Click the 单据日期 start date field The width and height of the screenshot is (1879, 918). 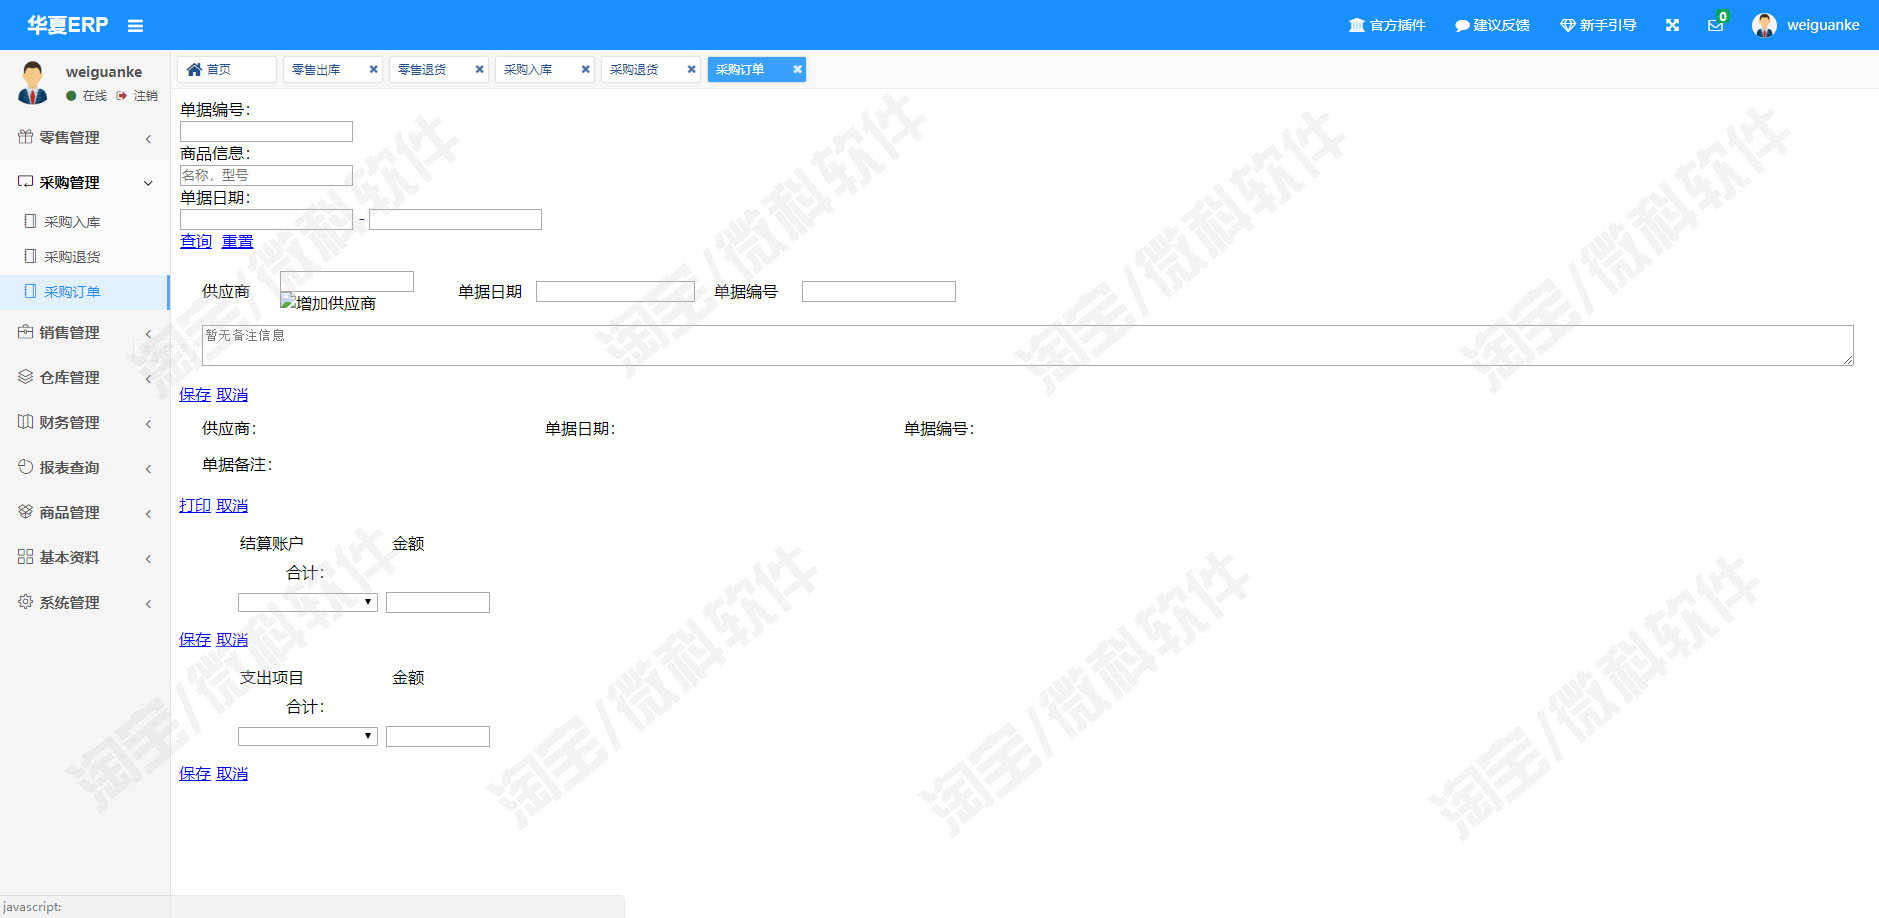click(x=266, y=219)
